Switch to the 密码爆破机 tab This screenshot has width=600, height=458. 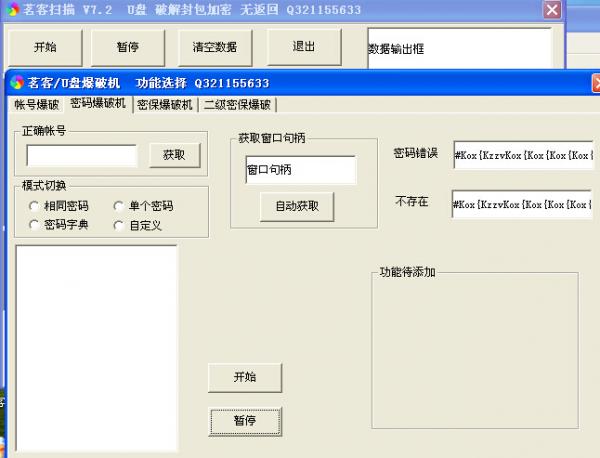click(98, 103)
